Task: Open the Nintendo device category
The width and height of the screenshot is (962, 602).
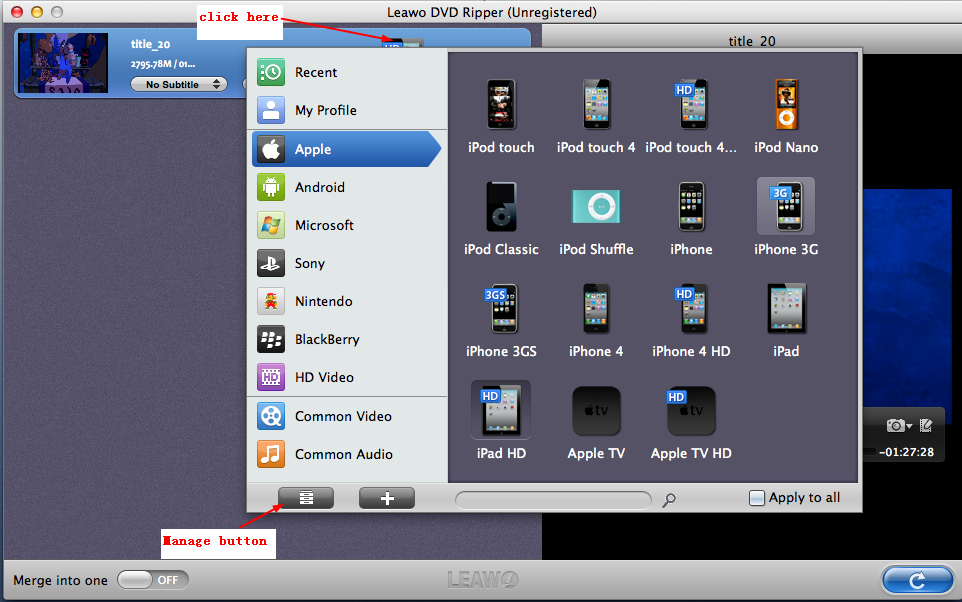Action: tap(347, 301)
